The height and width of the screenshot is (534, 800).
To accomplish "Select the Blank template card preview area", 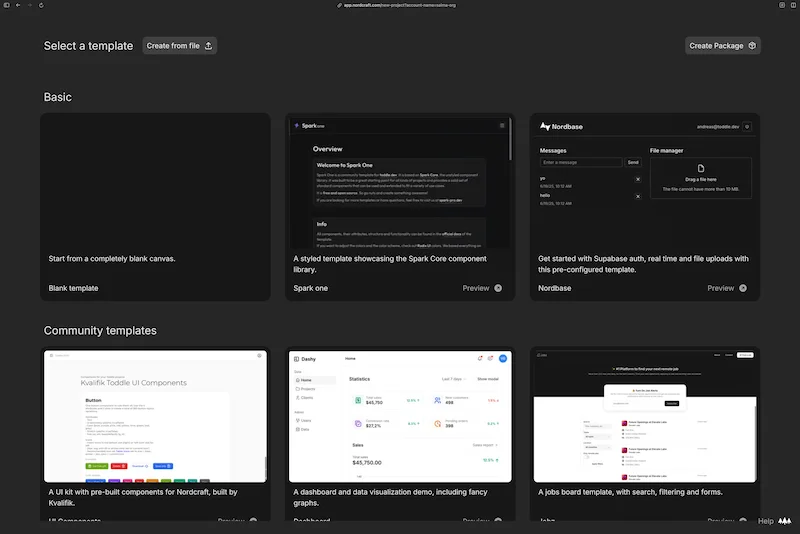I will (x=155, y=181).
